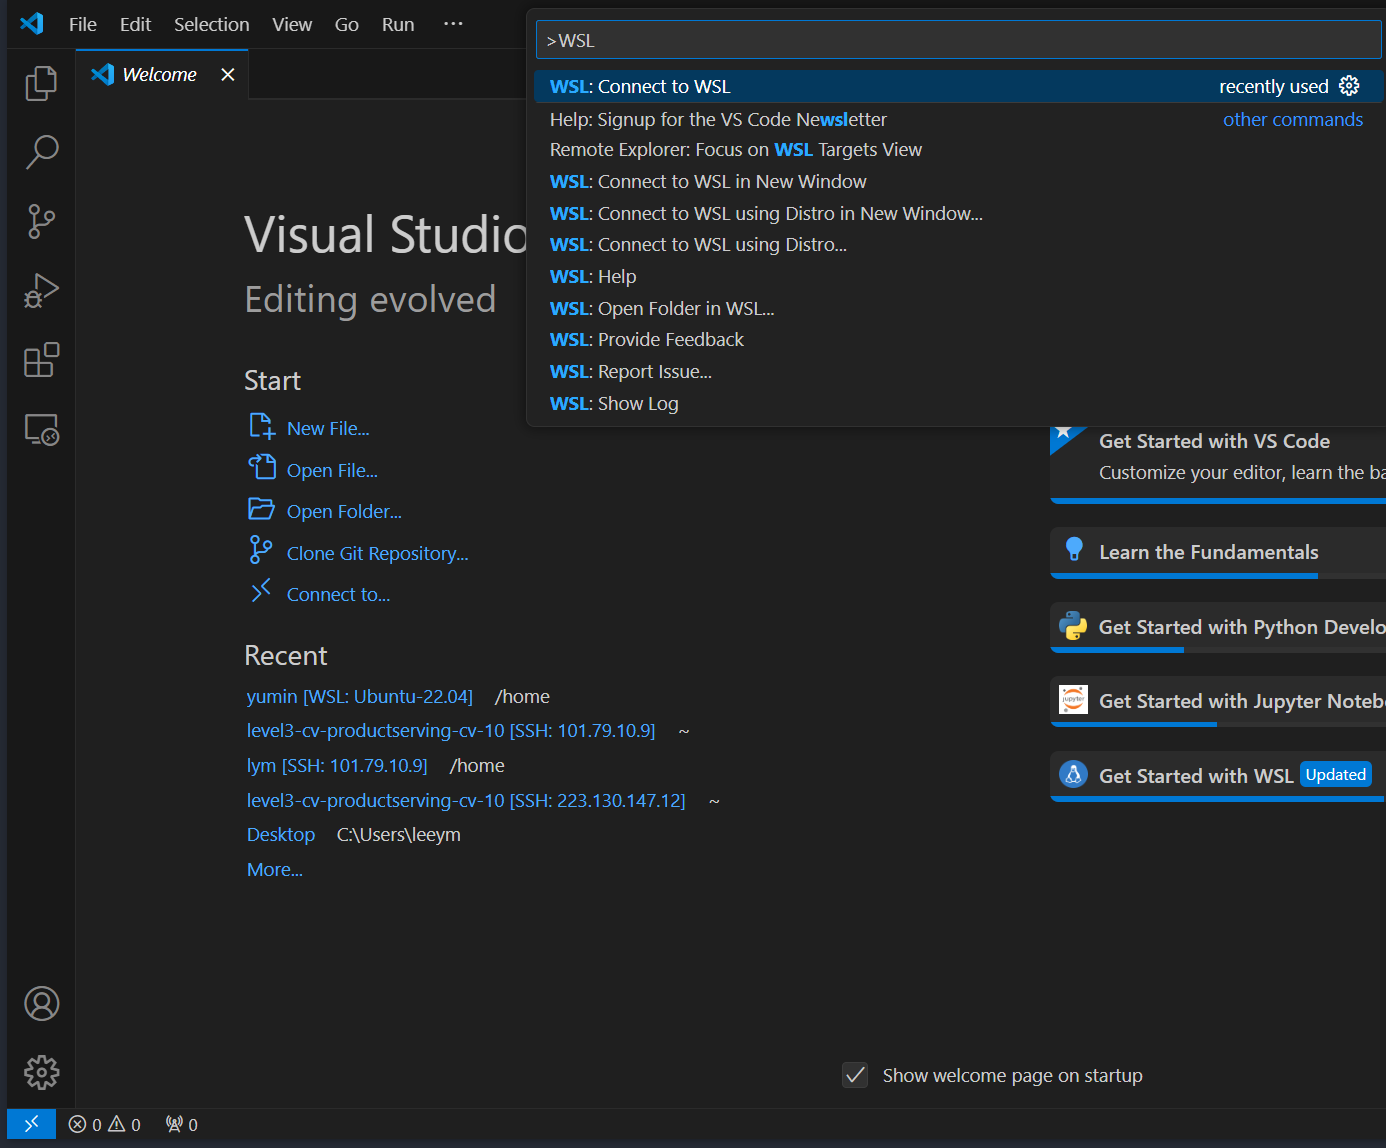The height and width of the screenshot is (1148, 1386).
Task: Open the File menu
Action: pyautogui.click(x=83, y=24)
